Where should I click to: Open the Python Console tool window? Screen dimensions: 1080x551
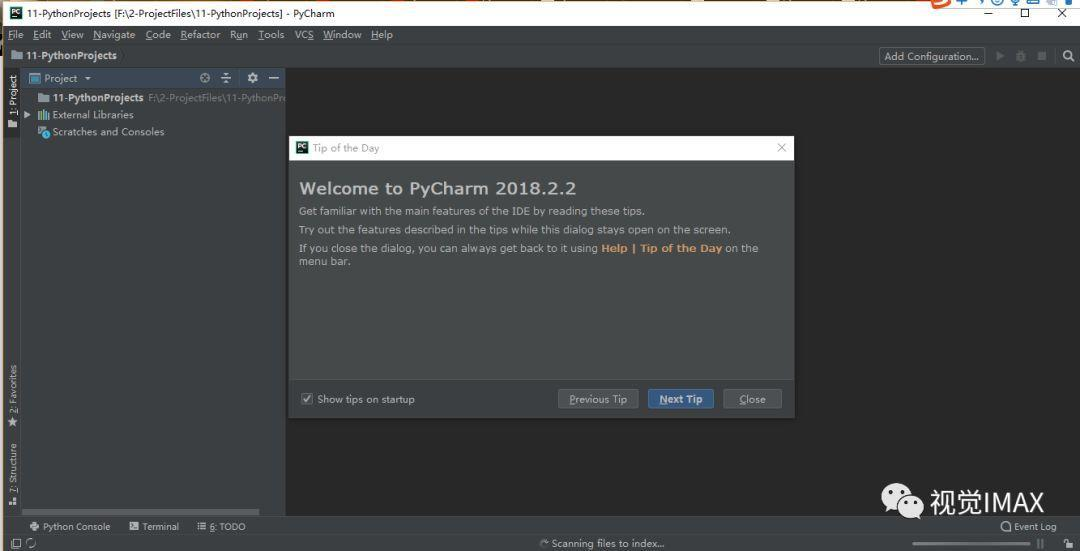click(70, 527)
